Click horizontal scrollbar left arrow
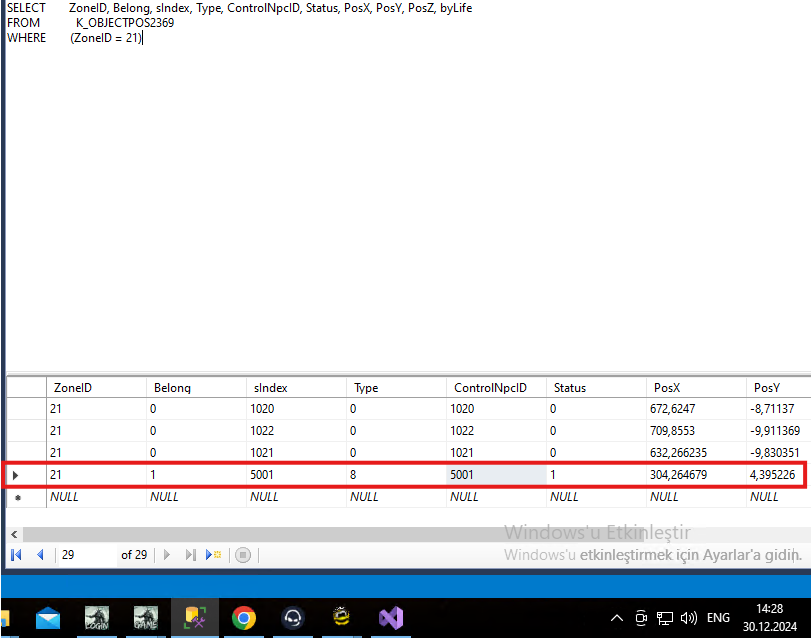811x638 pixels. pyautogui.click(x=14, y=534)
